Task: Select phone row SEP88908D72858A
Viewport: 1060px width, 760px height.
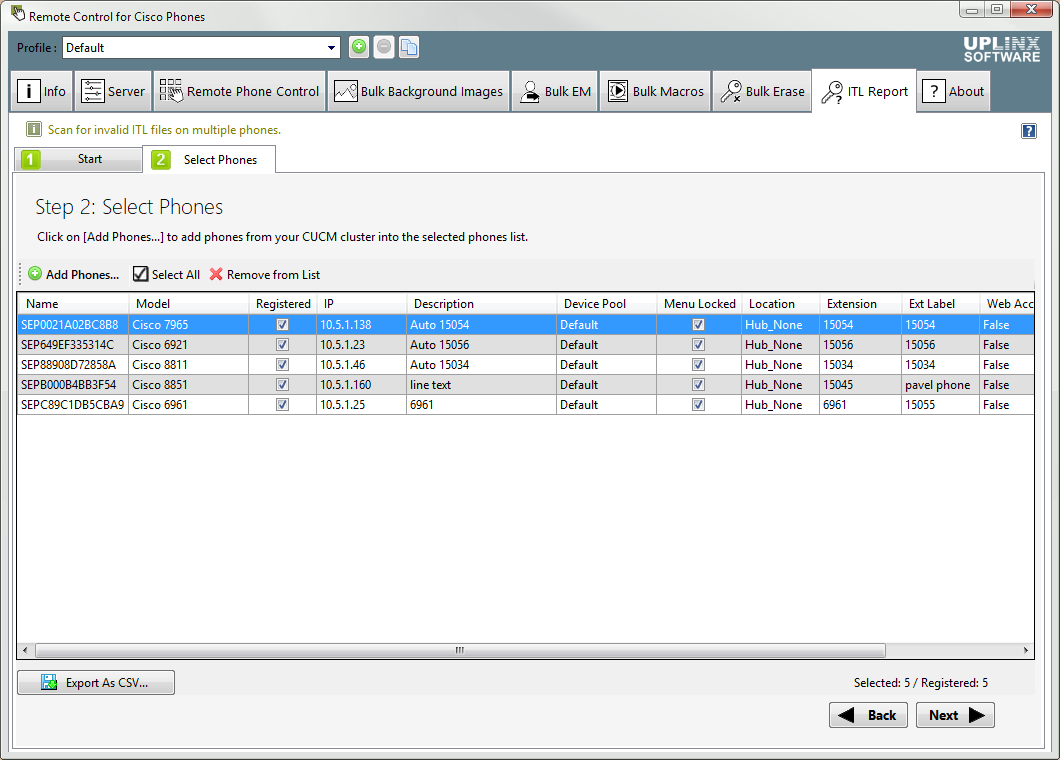Action: pos(525,364)
